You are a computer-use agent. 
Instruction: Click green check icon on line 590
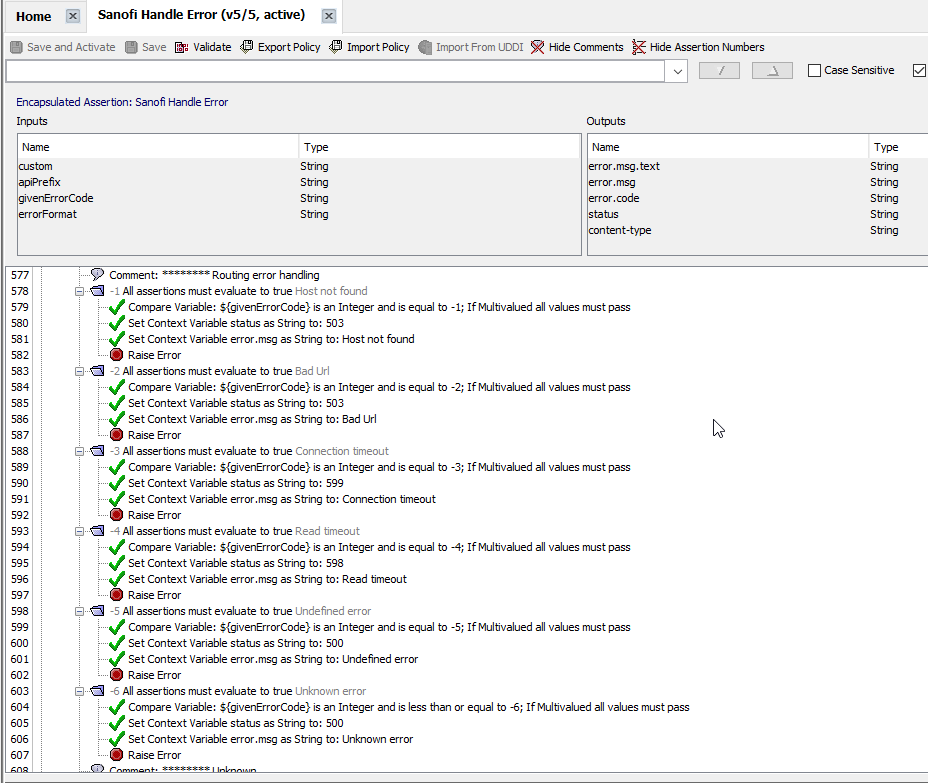tap(117, 482)
